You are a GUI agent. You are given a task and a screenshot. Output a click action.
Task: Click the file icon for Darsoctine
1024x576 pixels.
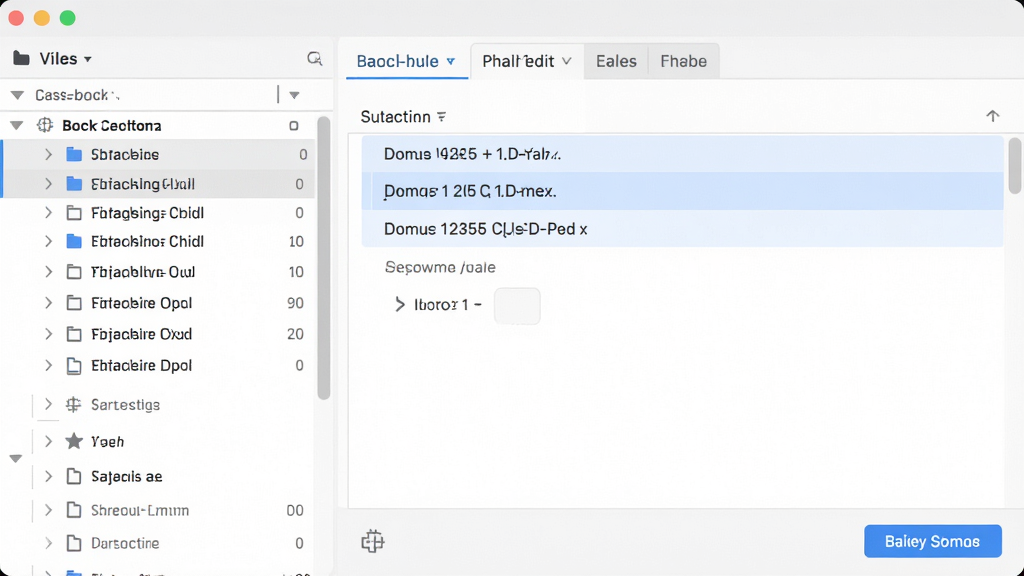pos(74,543)
